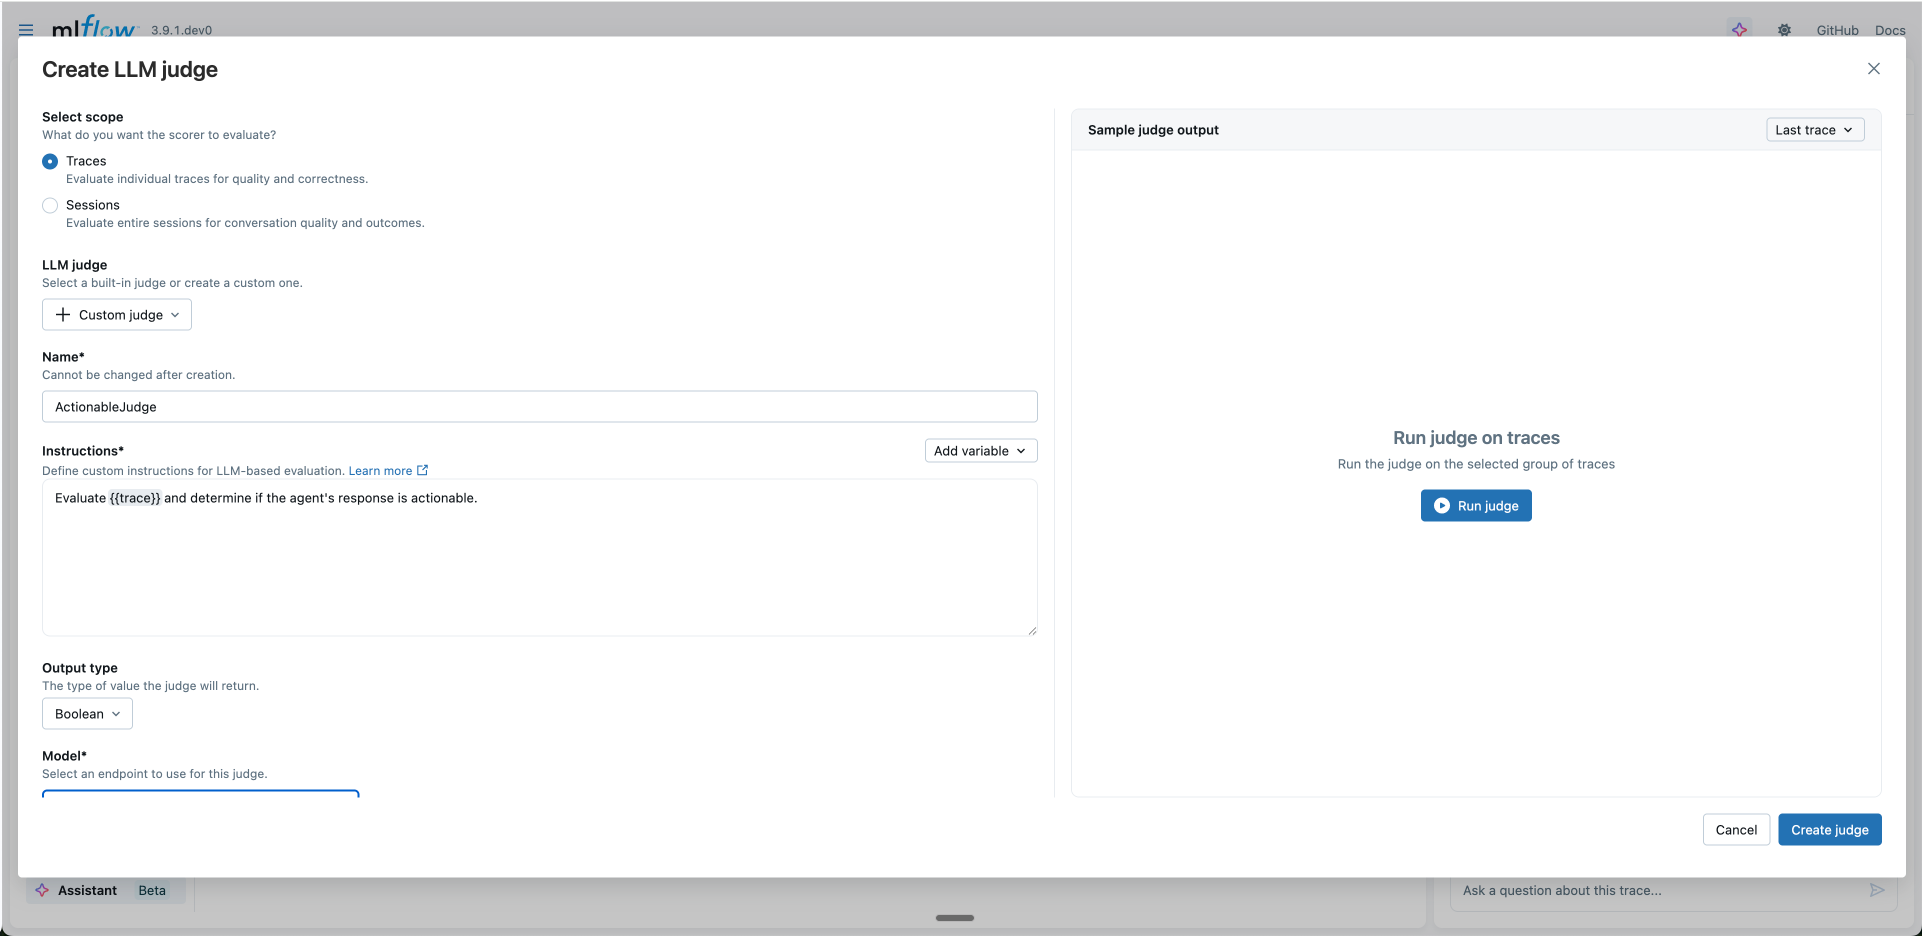Open the navigation hamburger menu

(x=26, y=29)
